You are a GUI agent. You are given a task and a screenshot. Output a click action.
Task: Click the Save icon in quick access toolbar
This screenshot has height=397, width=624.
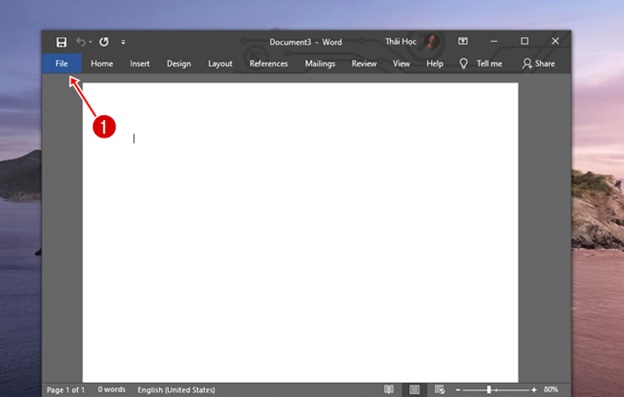pyautogui.click(x=61, y=42)
